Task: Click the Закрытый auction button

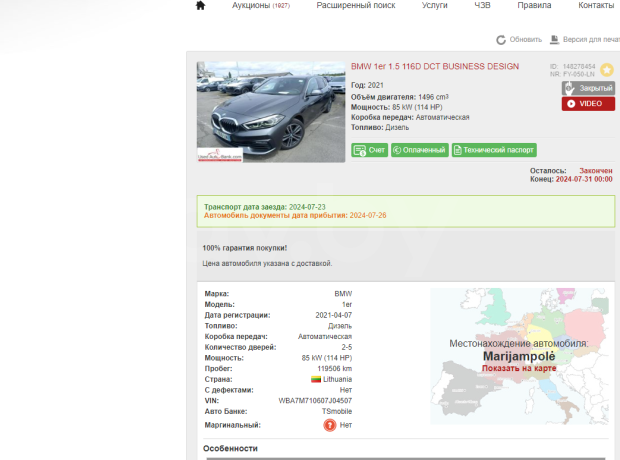Action: pyautogui.click(x=588, y=88)
